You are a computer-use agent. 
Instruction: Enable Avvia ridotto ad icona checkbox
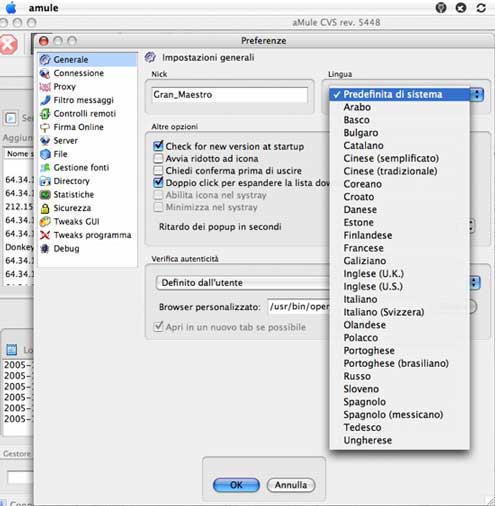[x=158, y=158]
